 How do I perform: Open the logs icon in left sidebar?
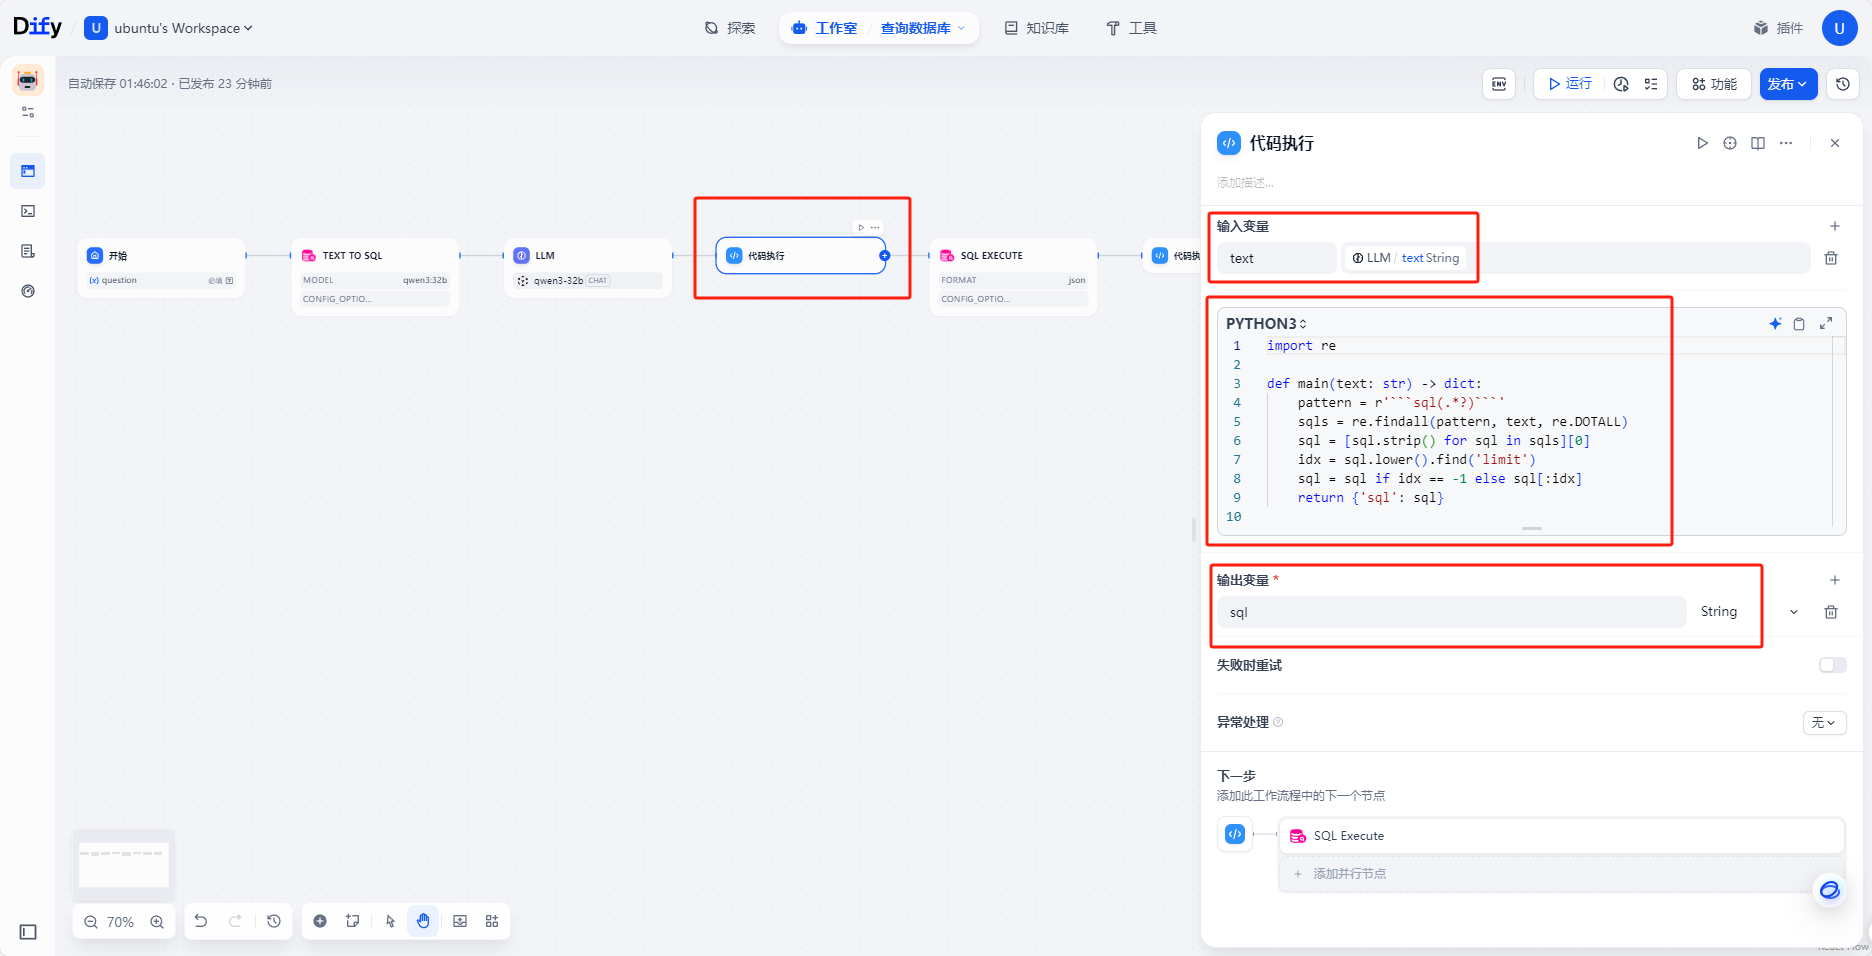click(28, 251)
